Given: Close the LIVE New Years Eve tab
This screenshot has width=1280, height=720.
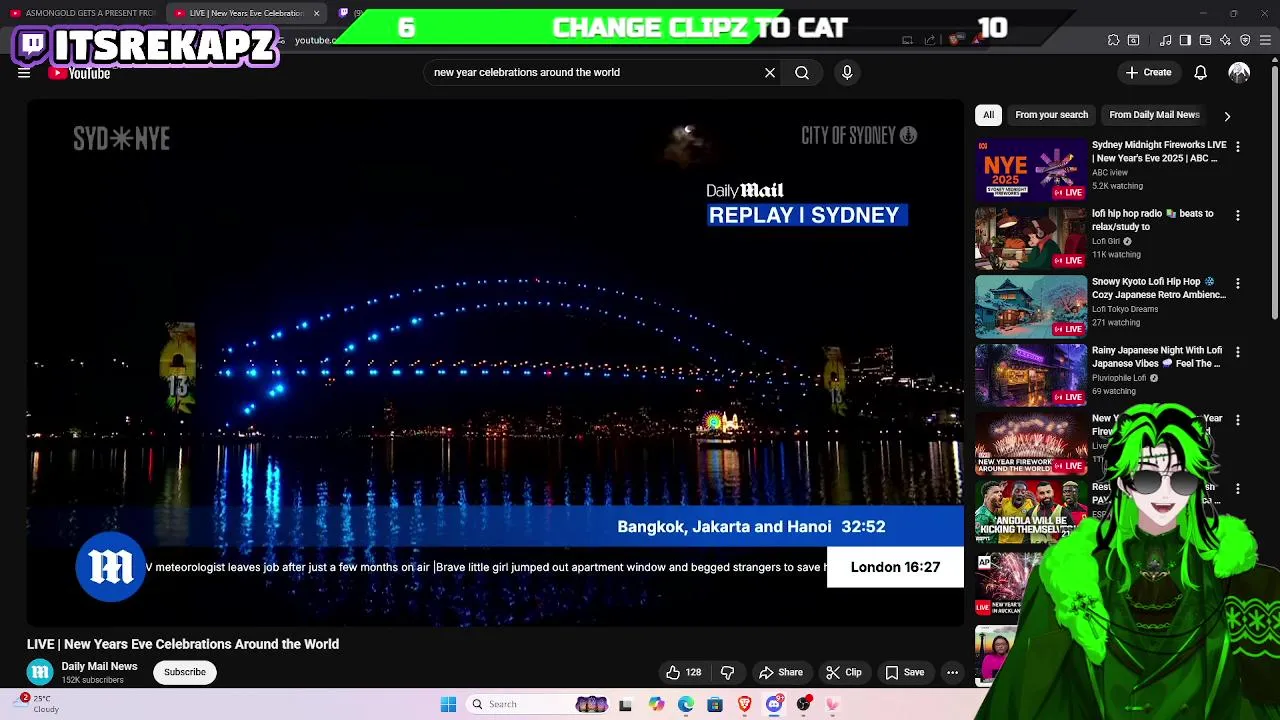Looking at the screenshot, I should coord(316,13).
